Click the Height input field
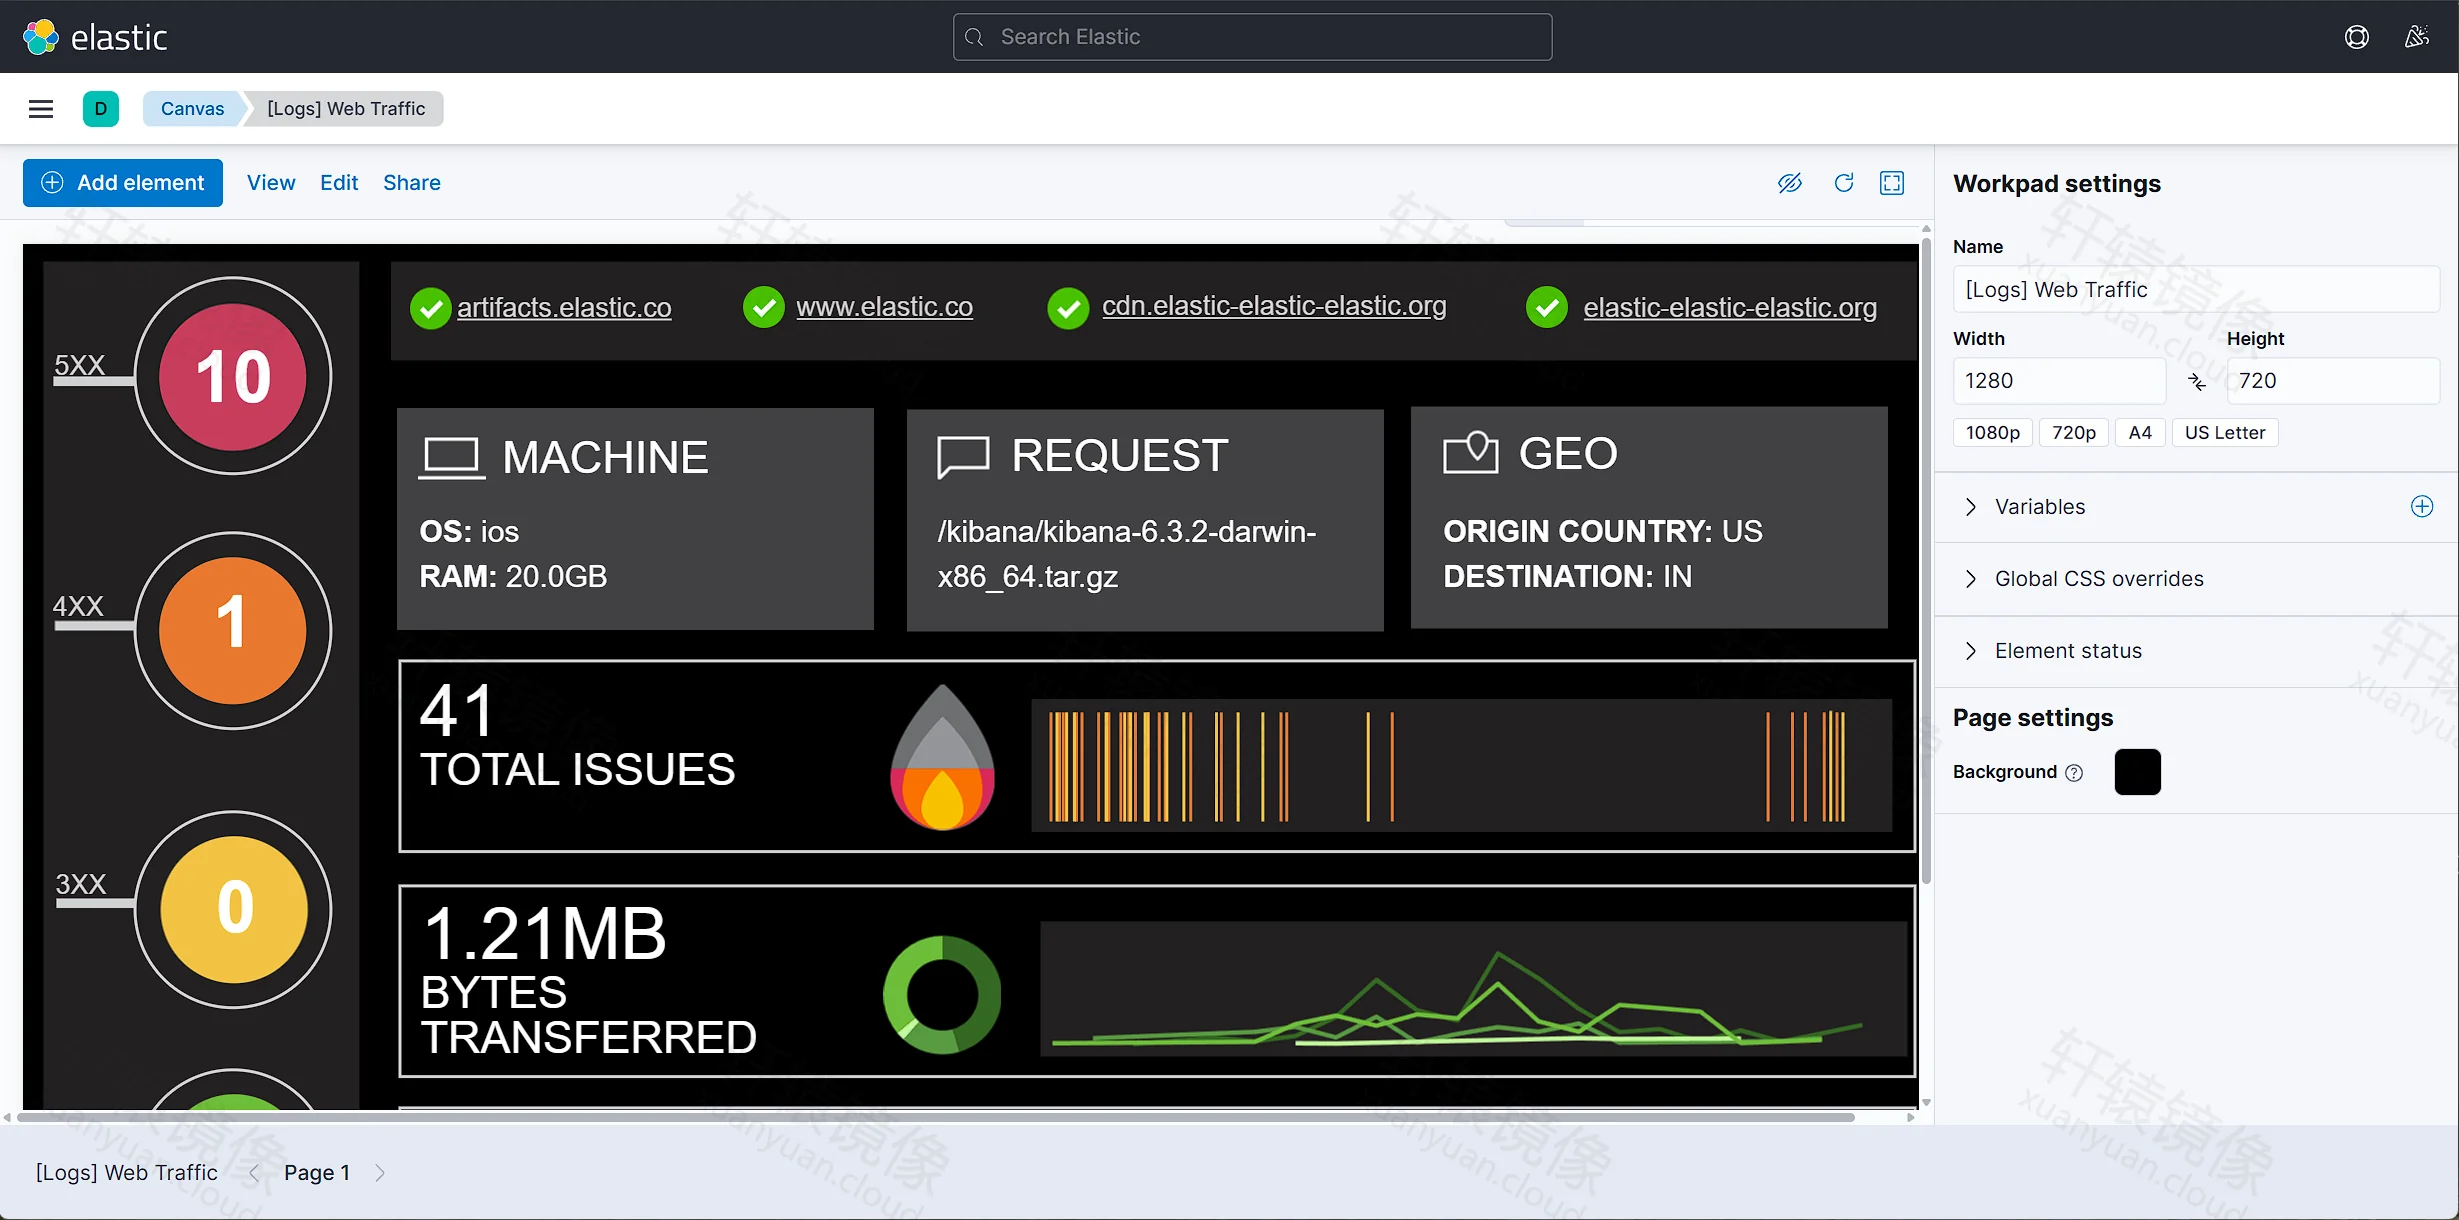This screenshot has height=1220, width=2459. pyautogui.click(x=2333, y=381)
